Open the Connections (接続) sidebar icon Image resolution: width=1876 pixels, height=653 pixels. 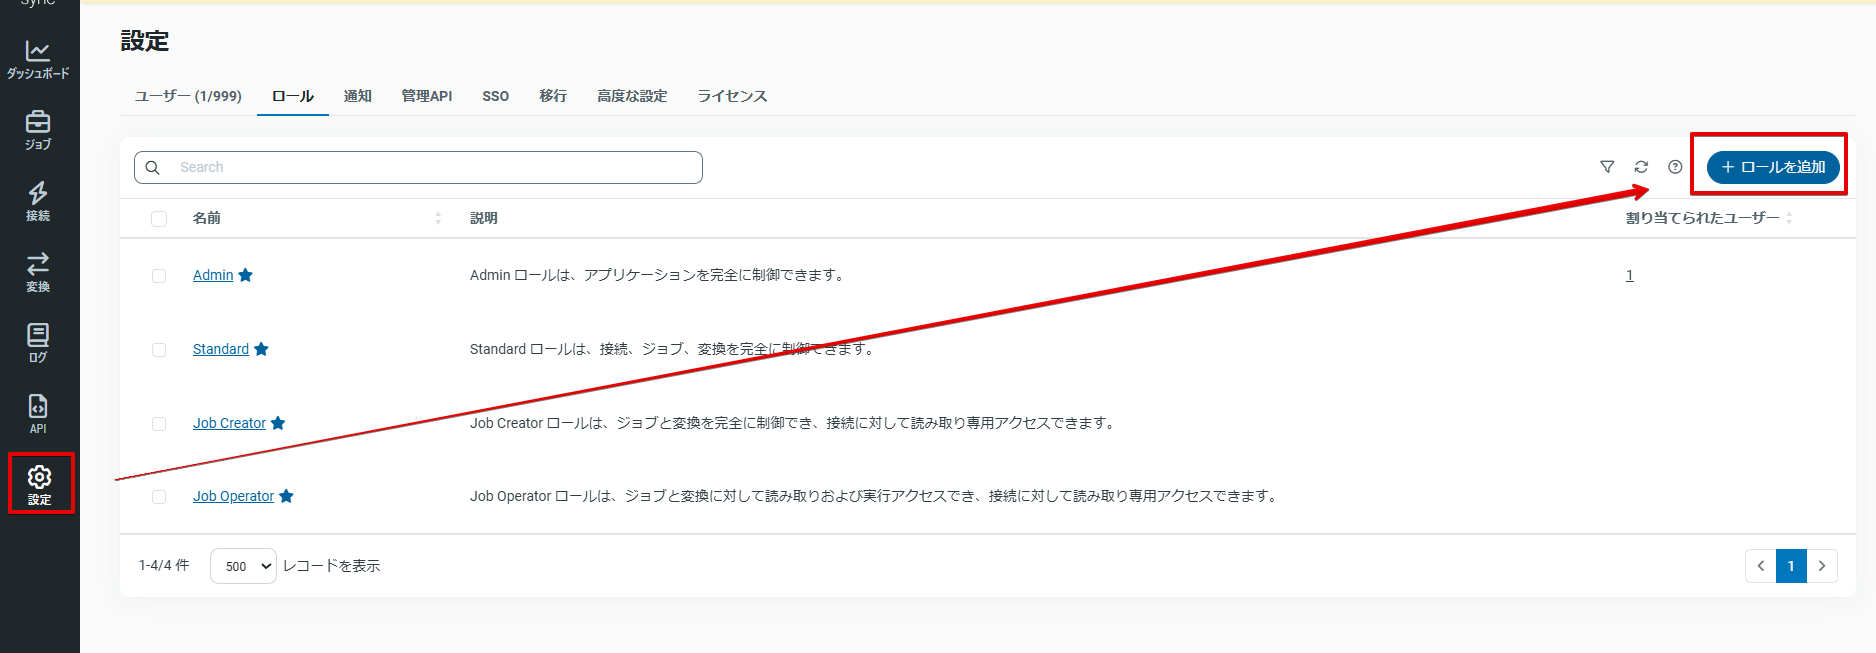[x=38, y=202]
